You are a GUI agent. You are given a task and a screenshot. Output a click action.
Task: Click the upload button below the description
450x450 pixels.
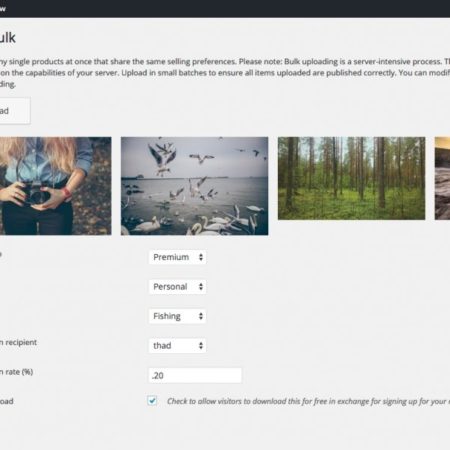pyautogui.click(x=15, y=111)
